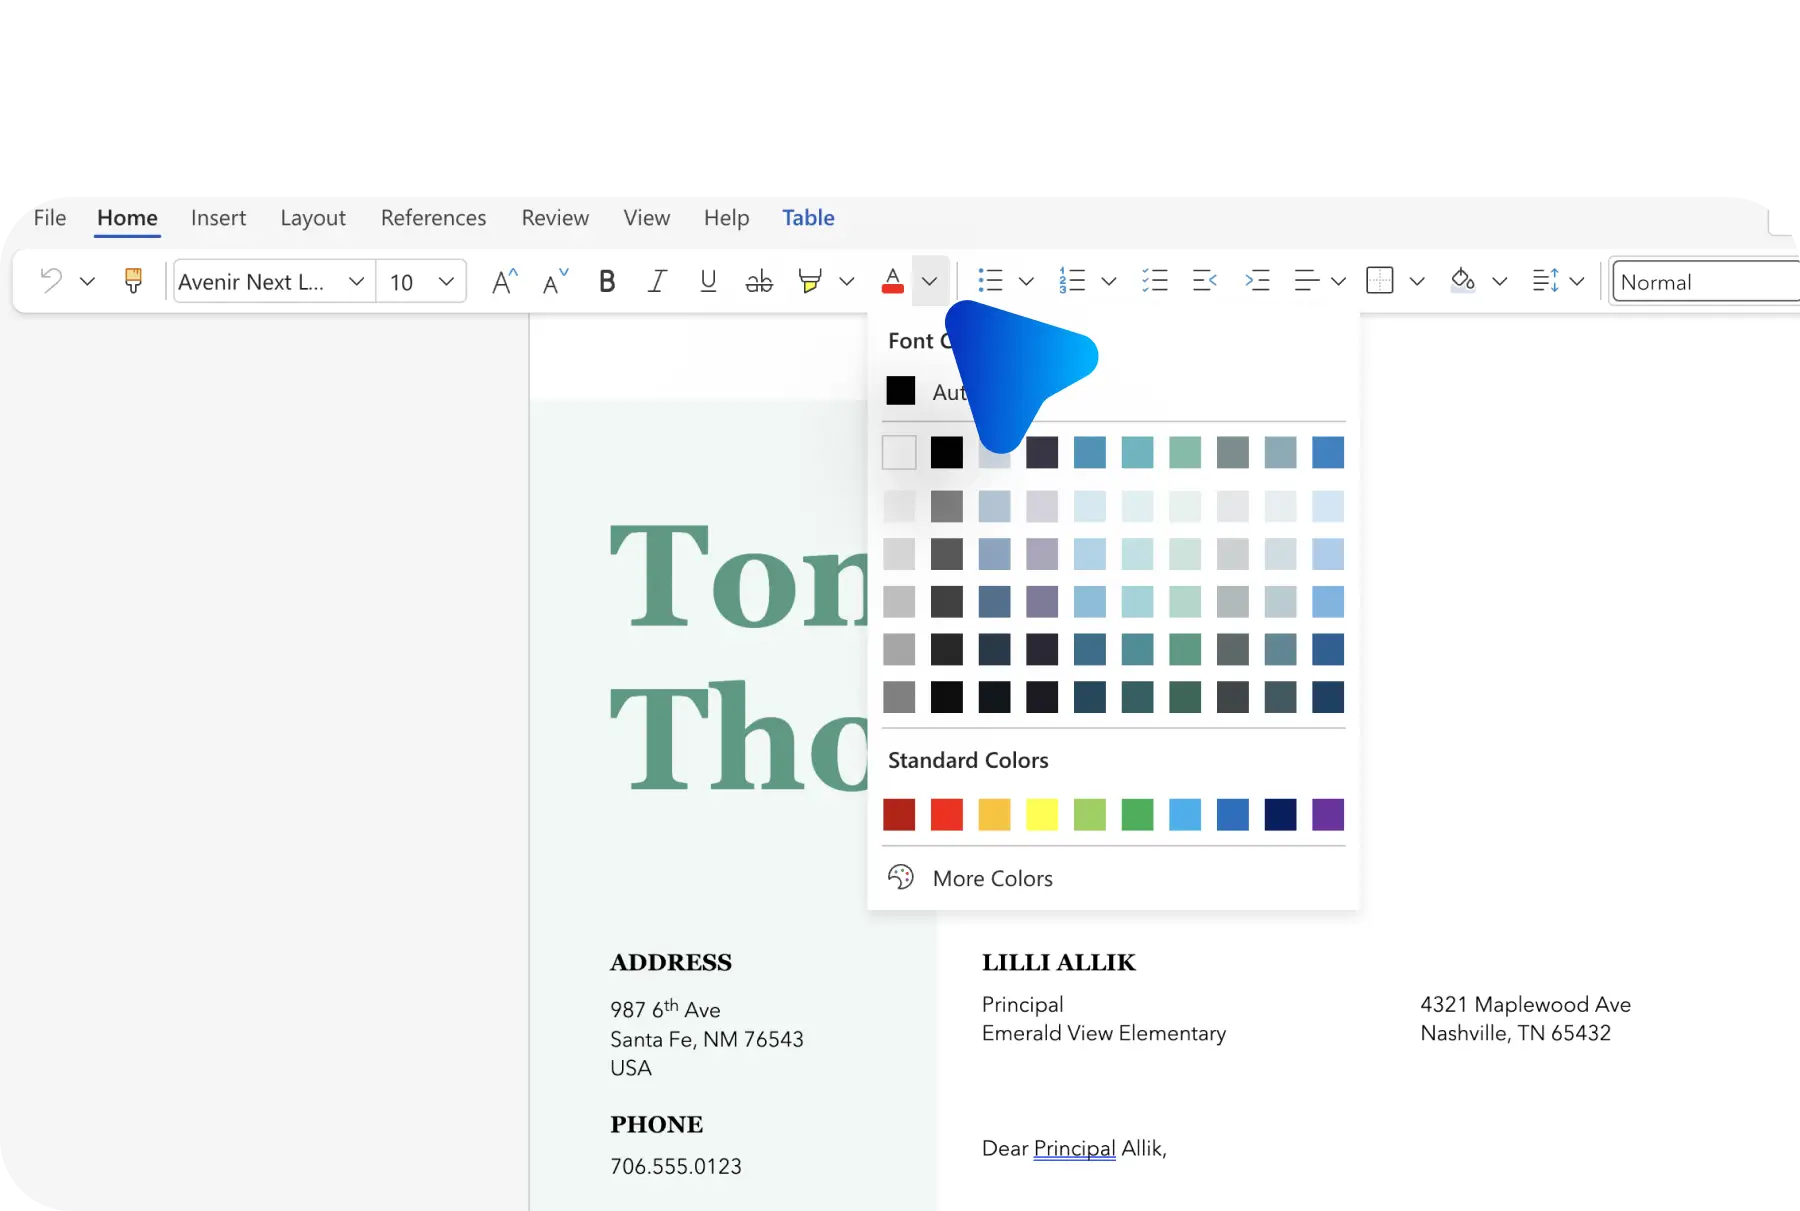The width and height of the screenshot is (1800, 1211).
Task: Toggle Bold formatting
Action: pos(607,281)
